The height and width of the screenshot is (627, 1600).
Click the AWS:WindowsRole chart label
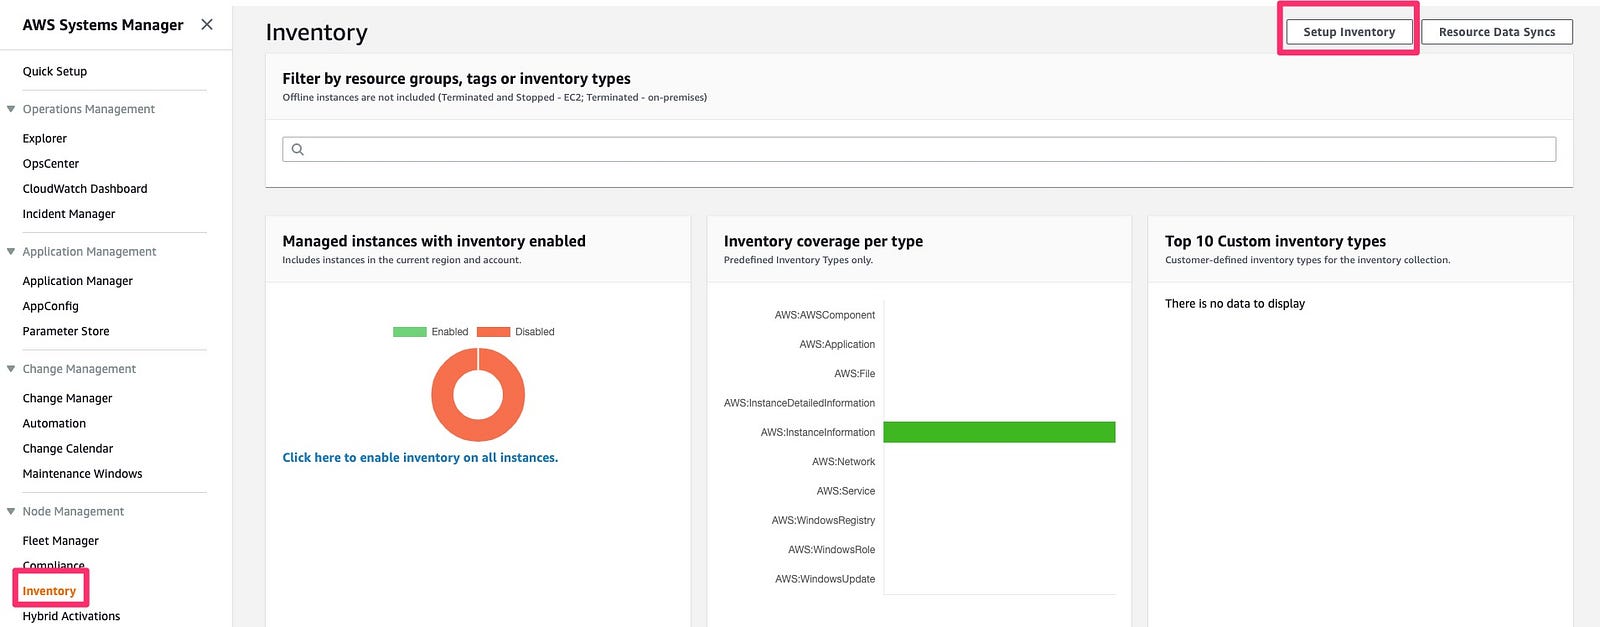(831, 550)
